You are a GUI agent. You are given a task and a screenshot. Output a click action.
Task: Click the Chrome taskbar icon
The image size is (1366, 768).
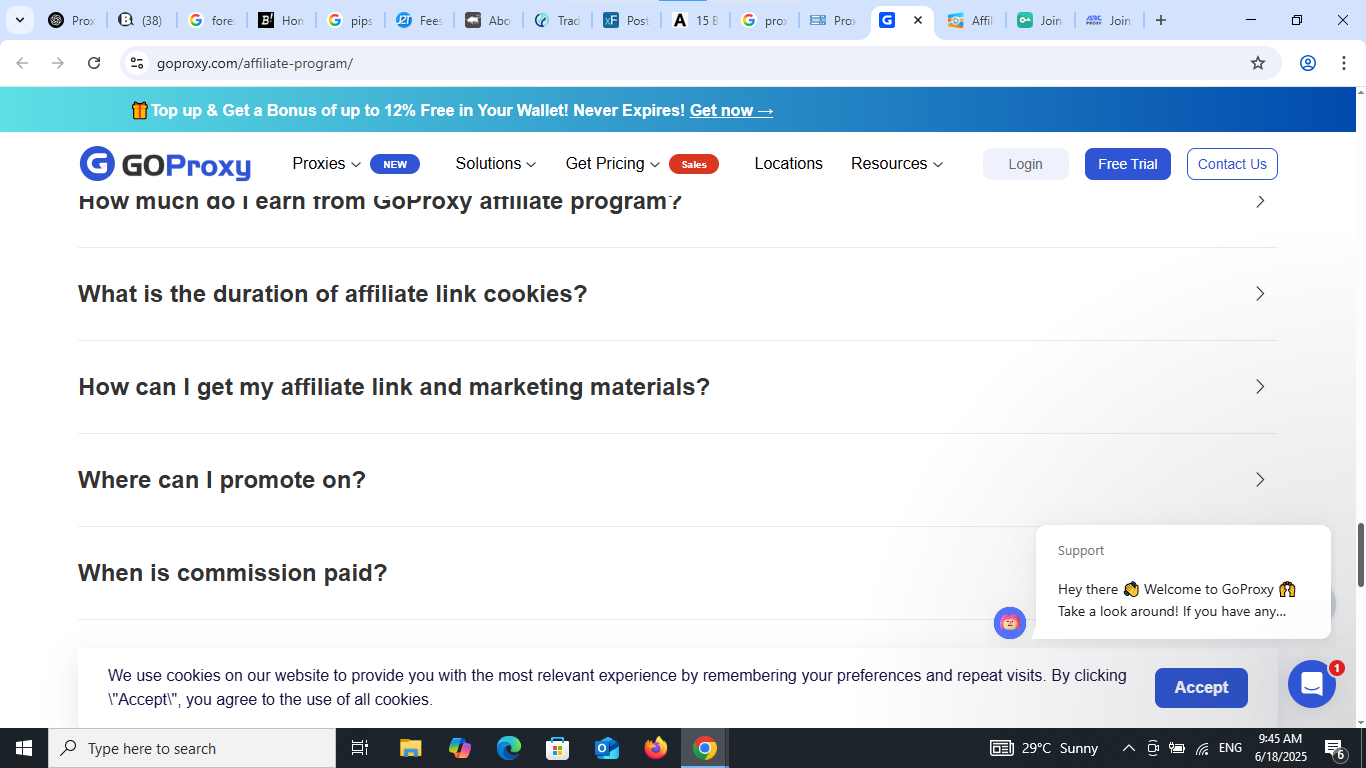[705, 748]
